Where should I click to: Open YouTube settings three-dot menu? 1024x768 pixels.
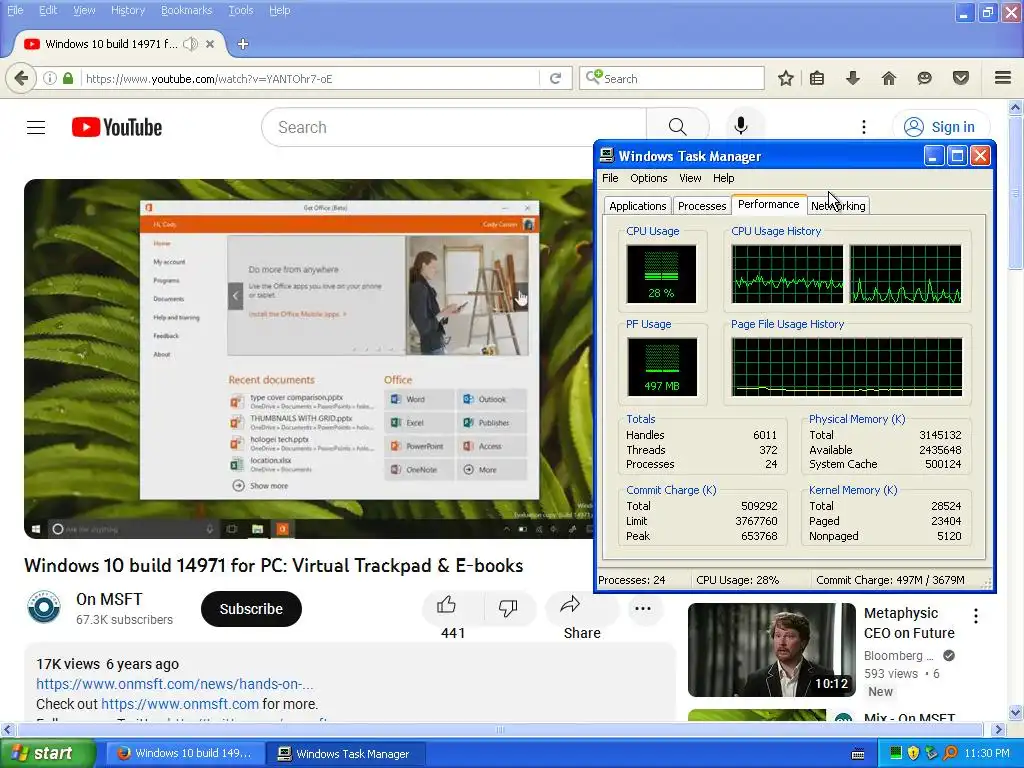tap(863, 127)
